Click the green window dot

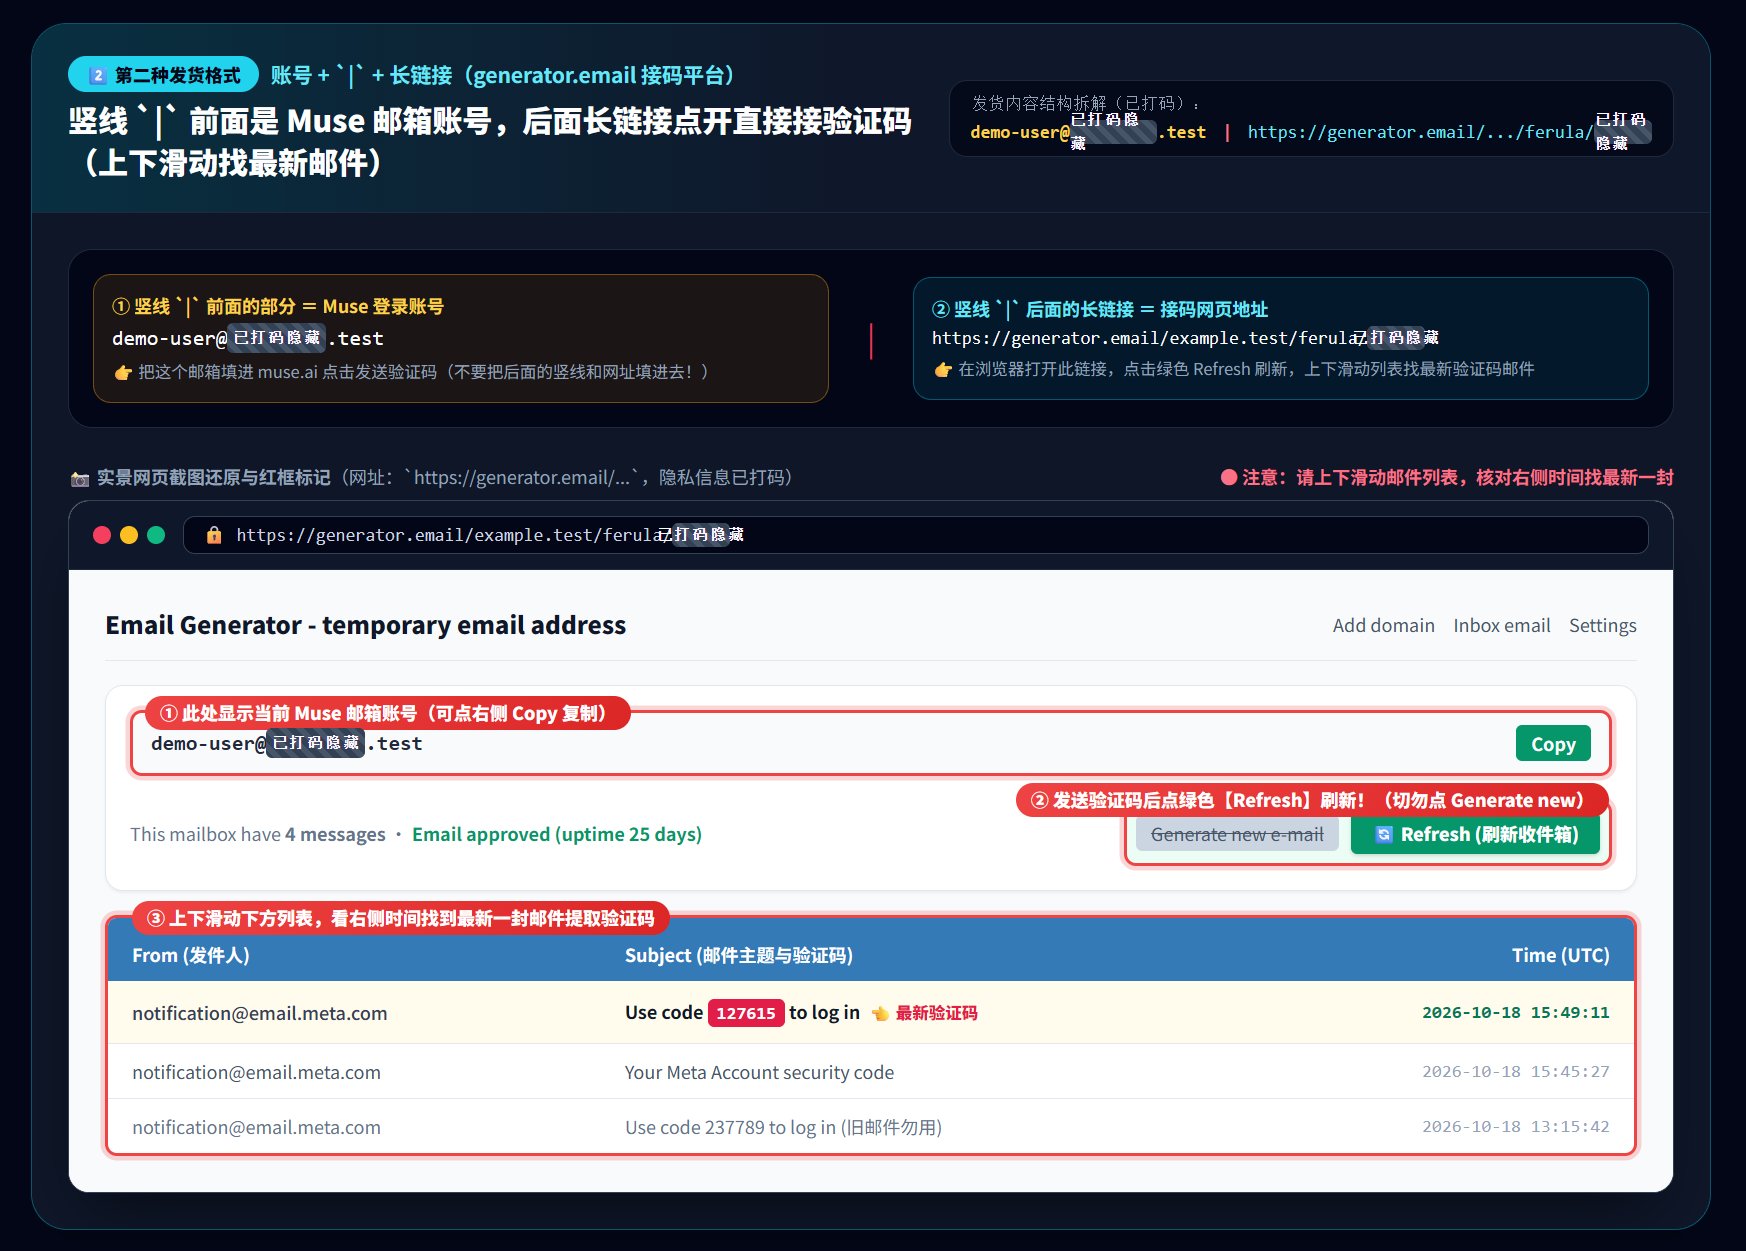pyautogui.click(x=156, y=535)
